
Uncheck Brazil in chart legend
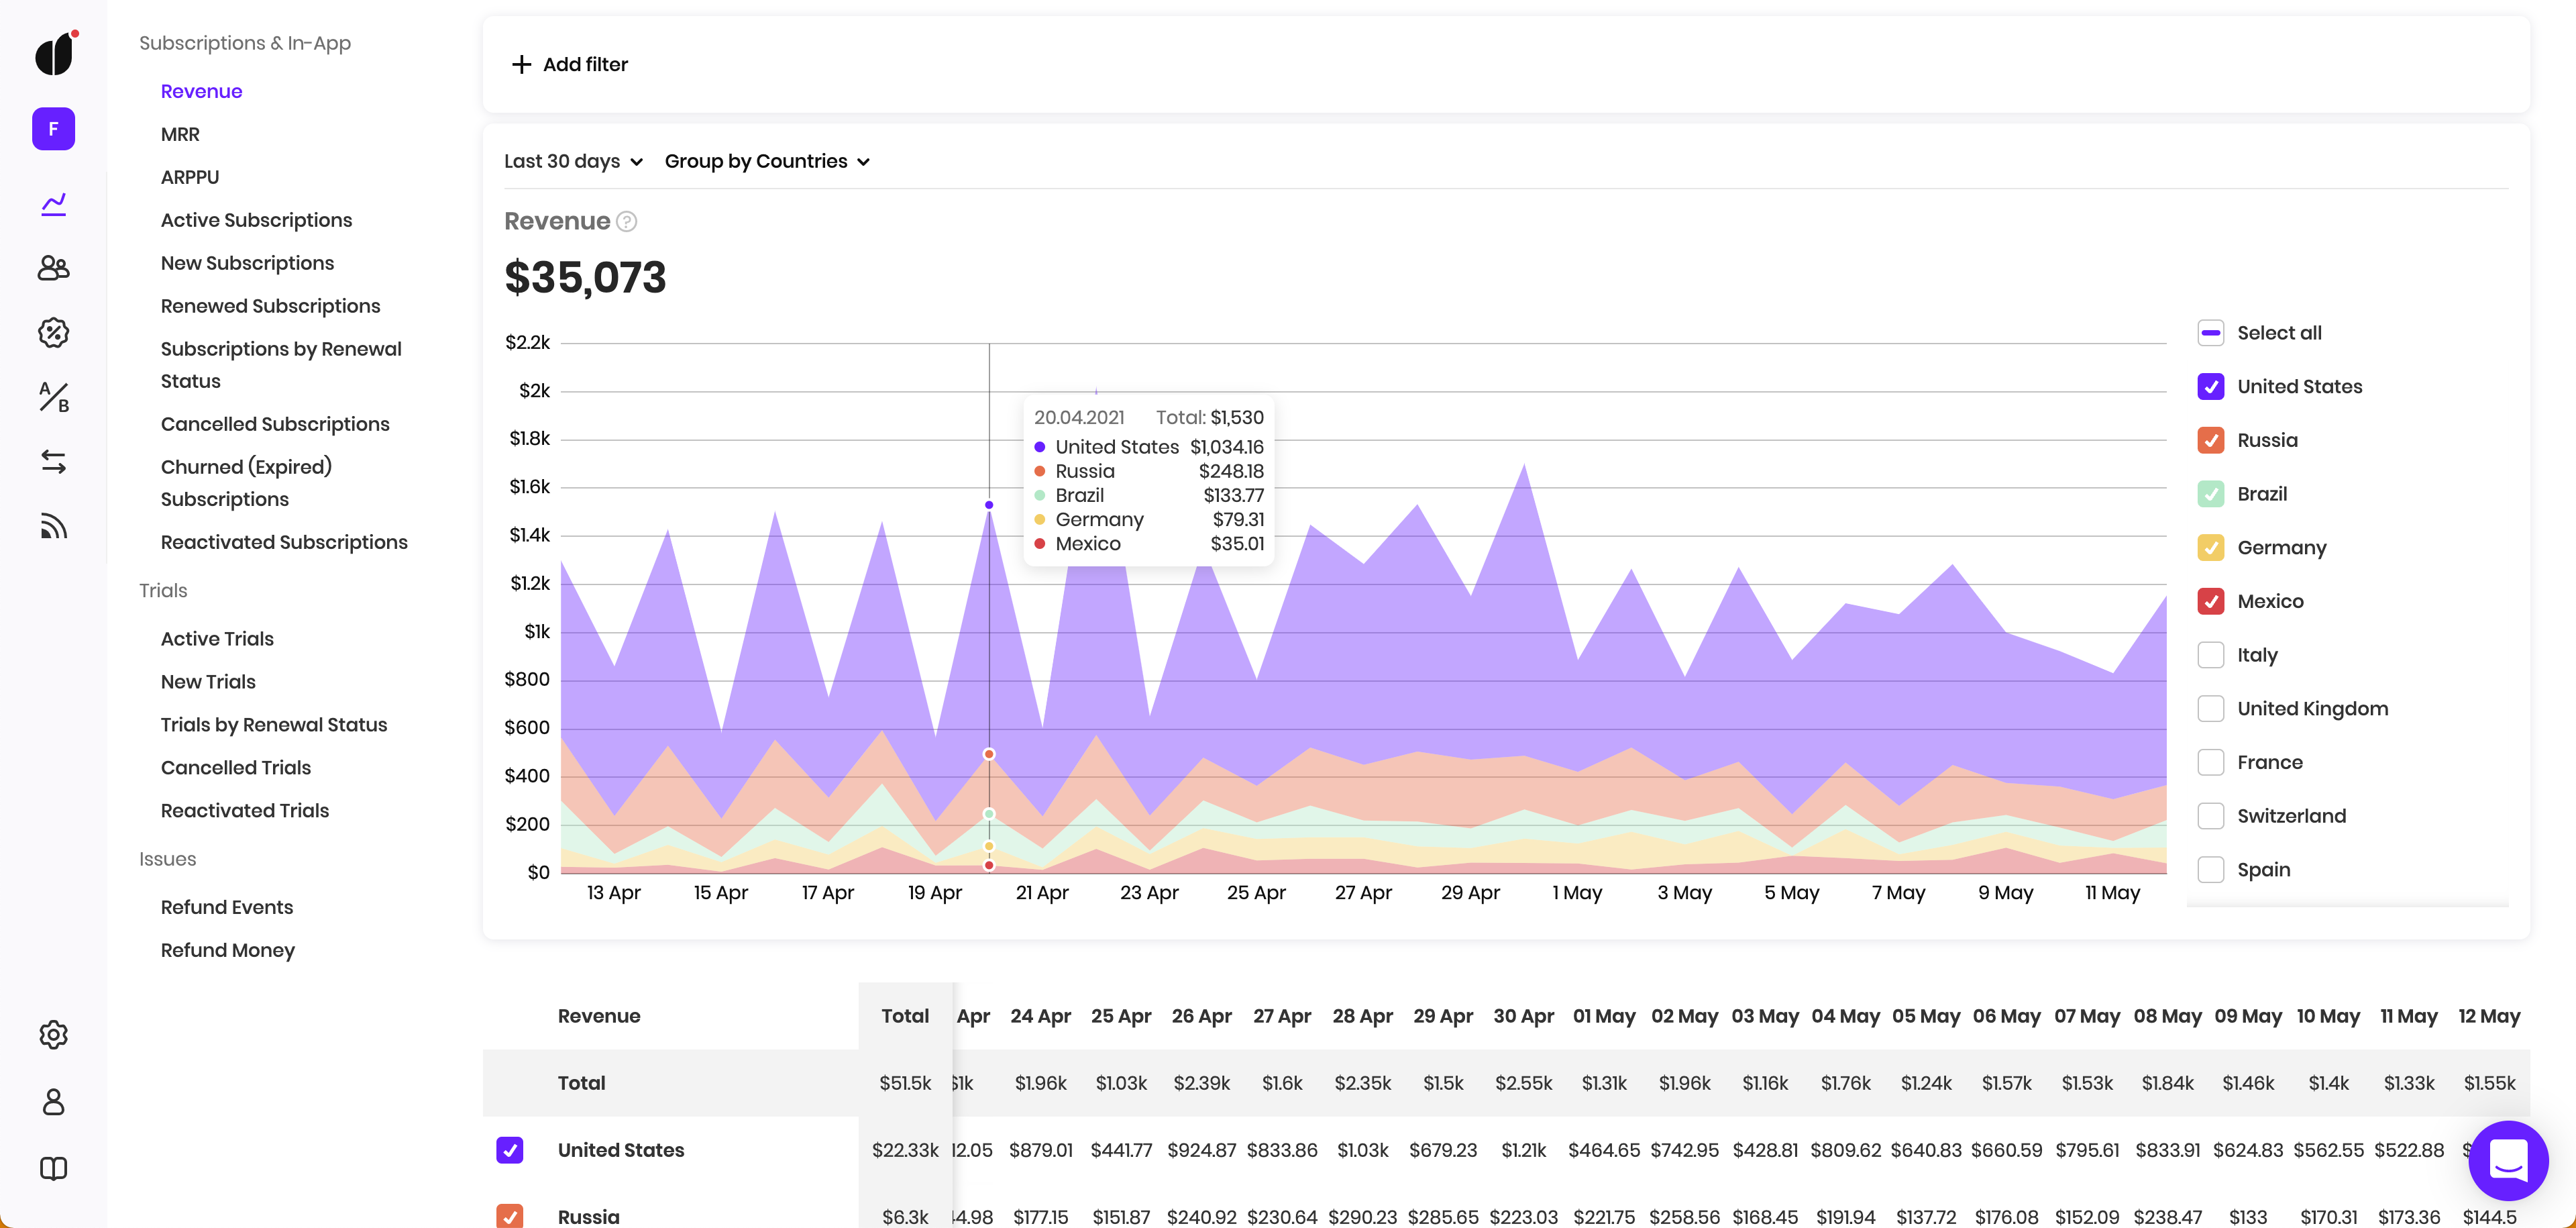(x=2211, y=494)
